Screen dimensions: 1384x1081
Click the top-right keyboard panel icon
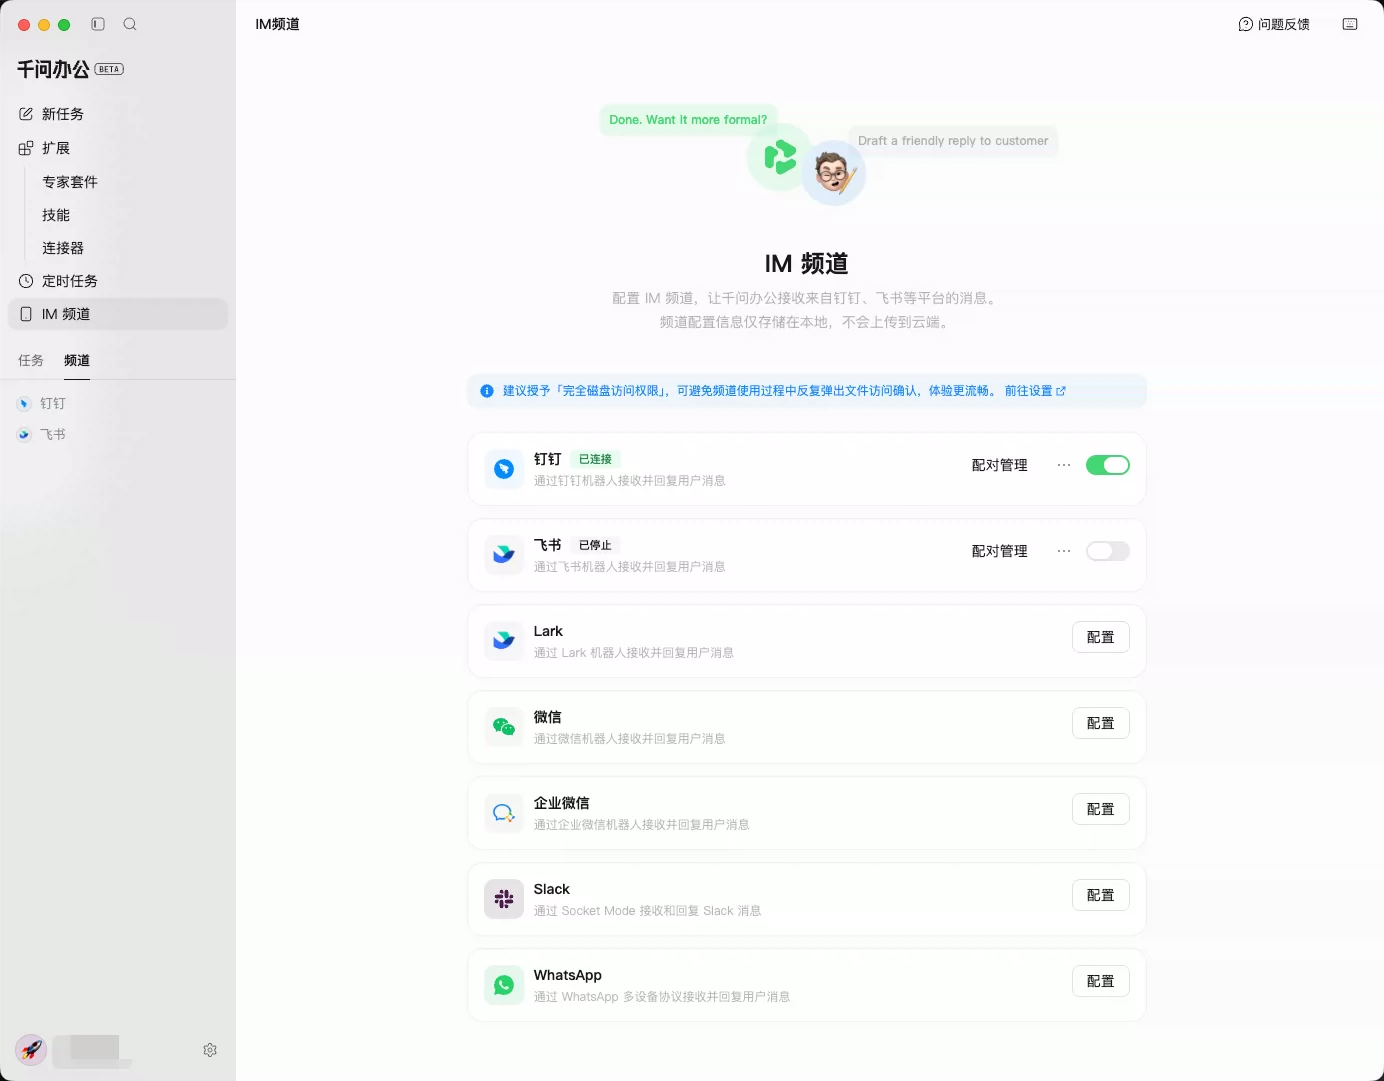[x=1350, y=24]
